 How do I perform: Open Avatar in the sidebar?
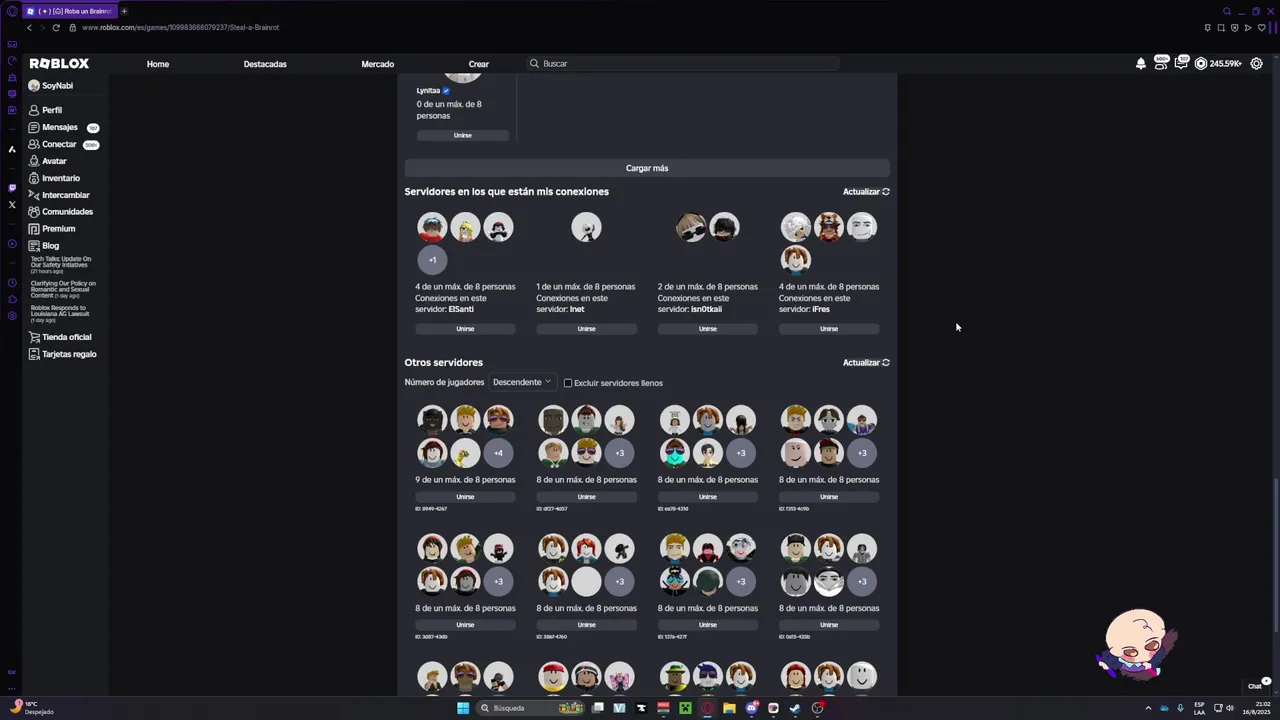point(54,161)
